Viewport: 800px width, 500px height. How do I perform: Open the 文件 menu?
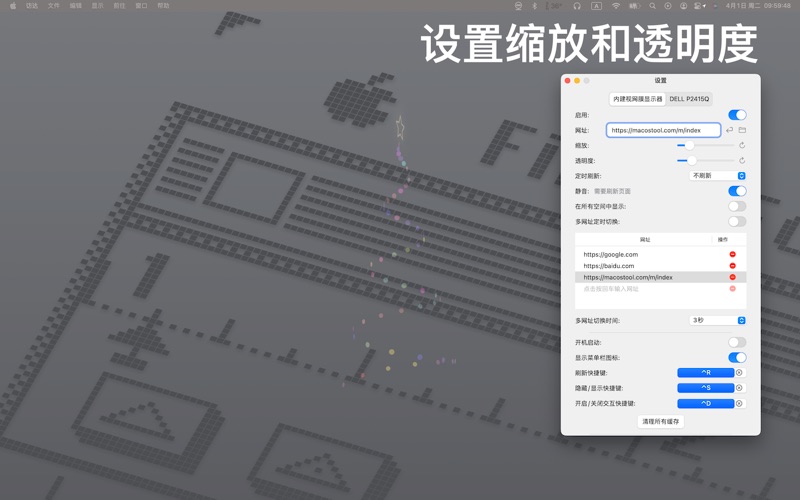[54, 6]
